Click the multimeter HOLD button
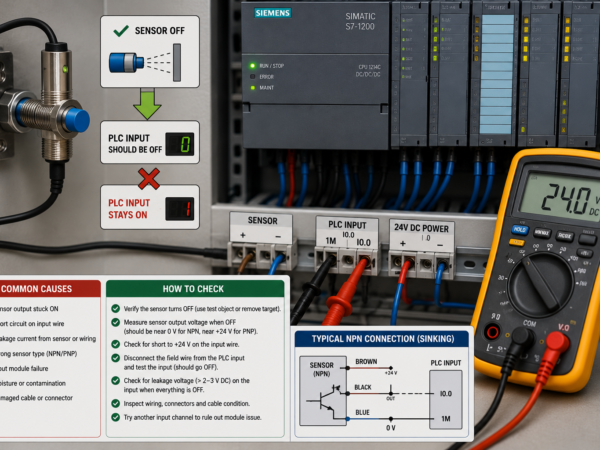This screenshot has height=450, width=600. 520,230
